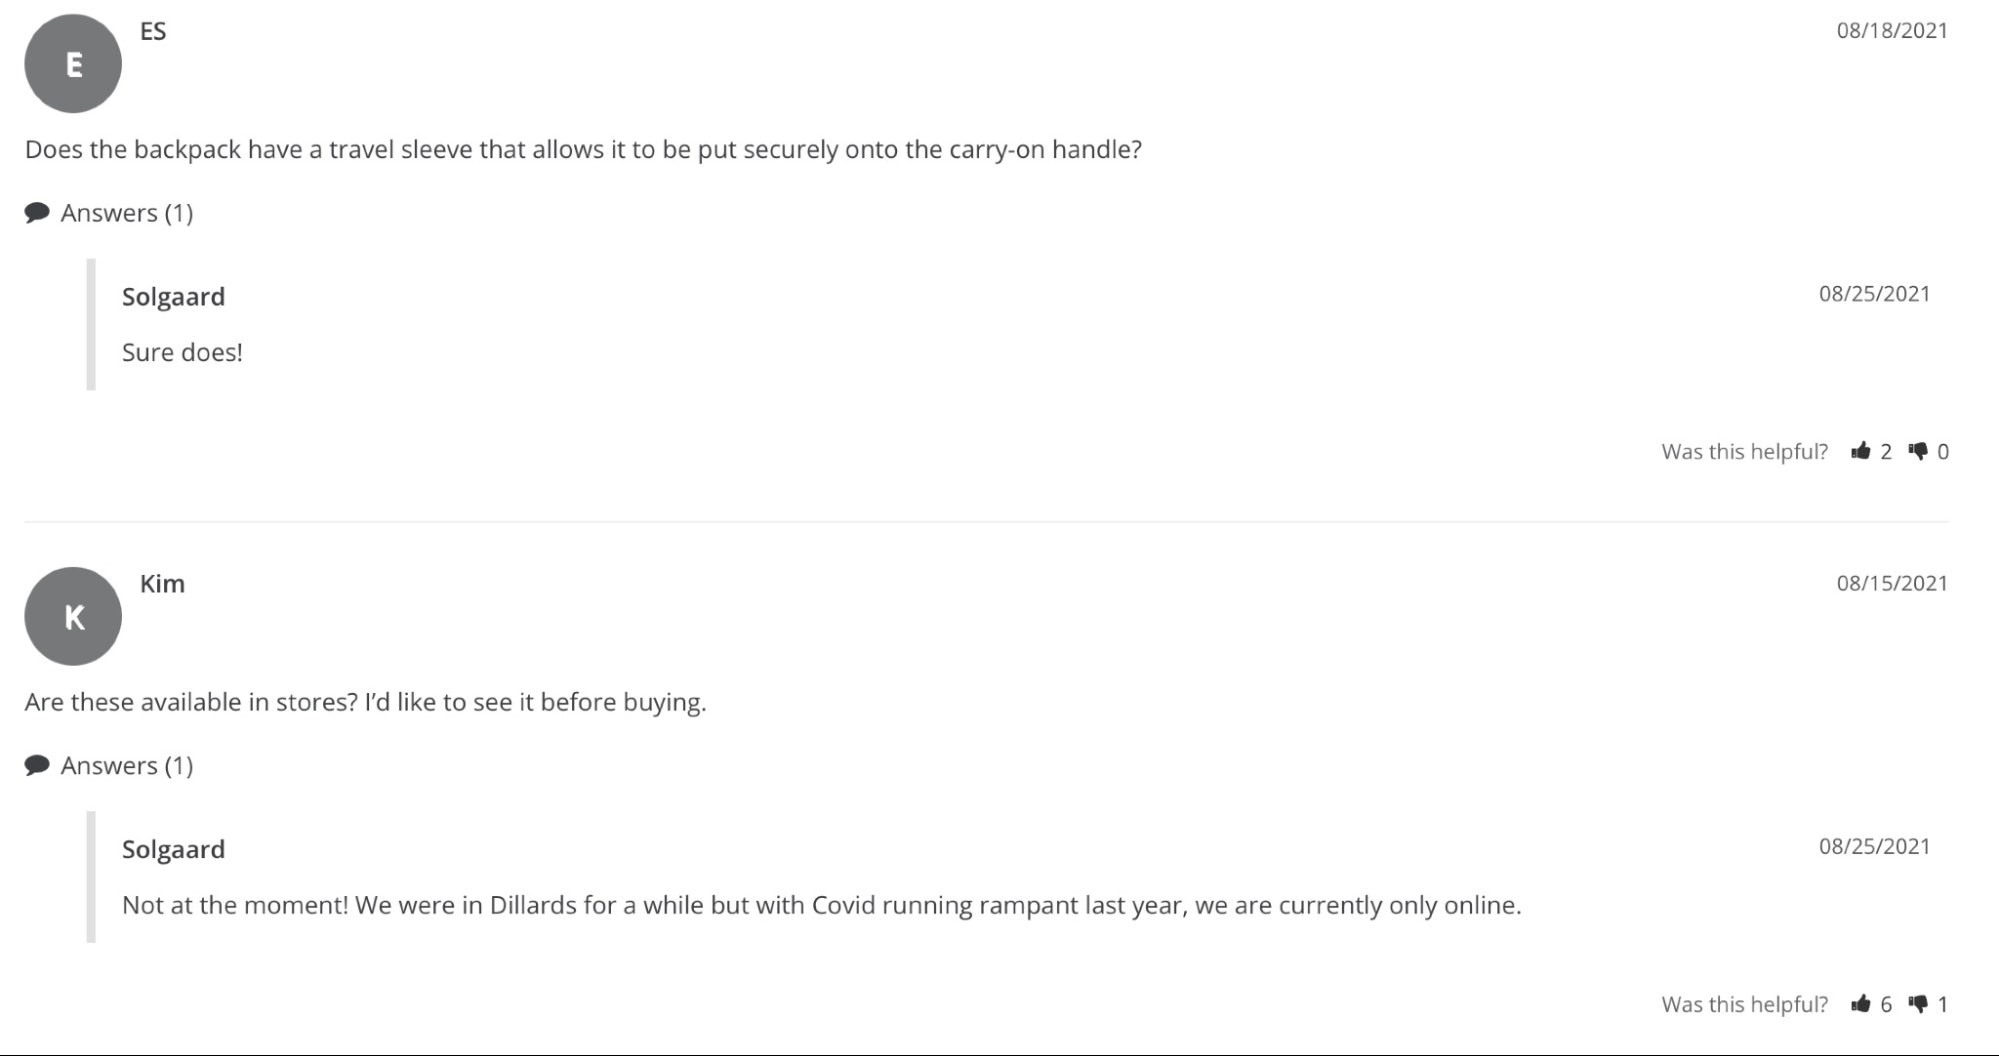Thumbs up Kim's stores question
Screen dimensions: 1999x1056
1860,1004
